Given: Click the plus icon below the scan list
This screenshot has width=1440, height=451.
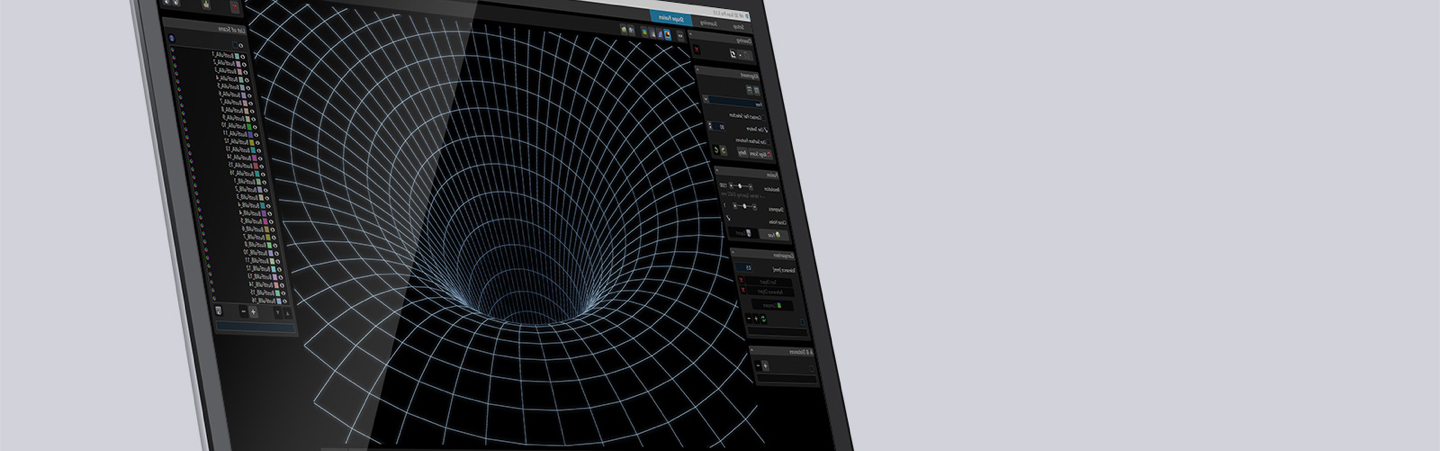Looking at the screenshot, I should click(253, 312).
